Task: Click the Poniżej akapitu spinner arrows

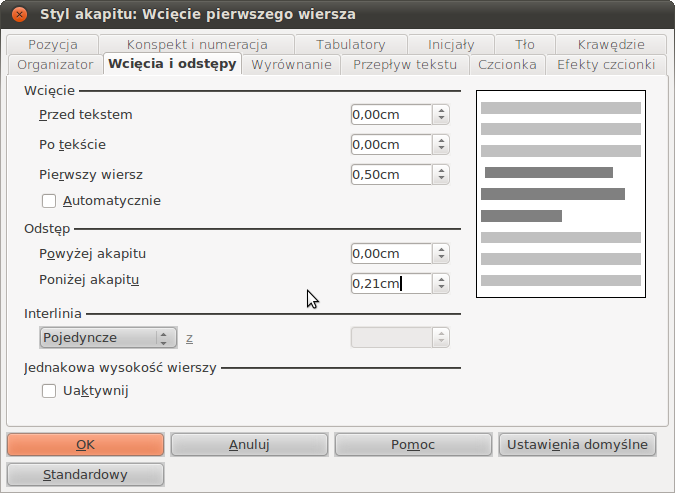Action: 441,284
